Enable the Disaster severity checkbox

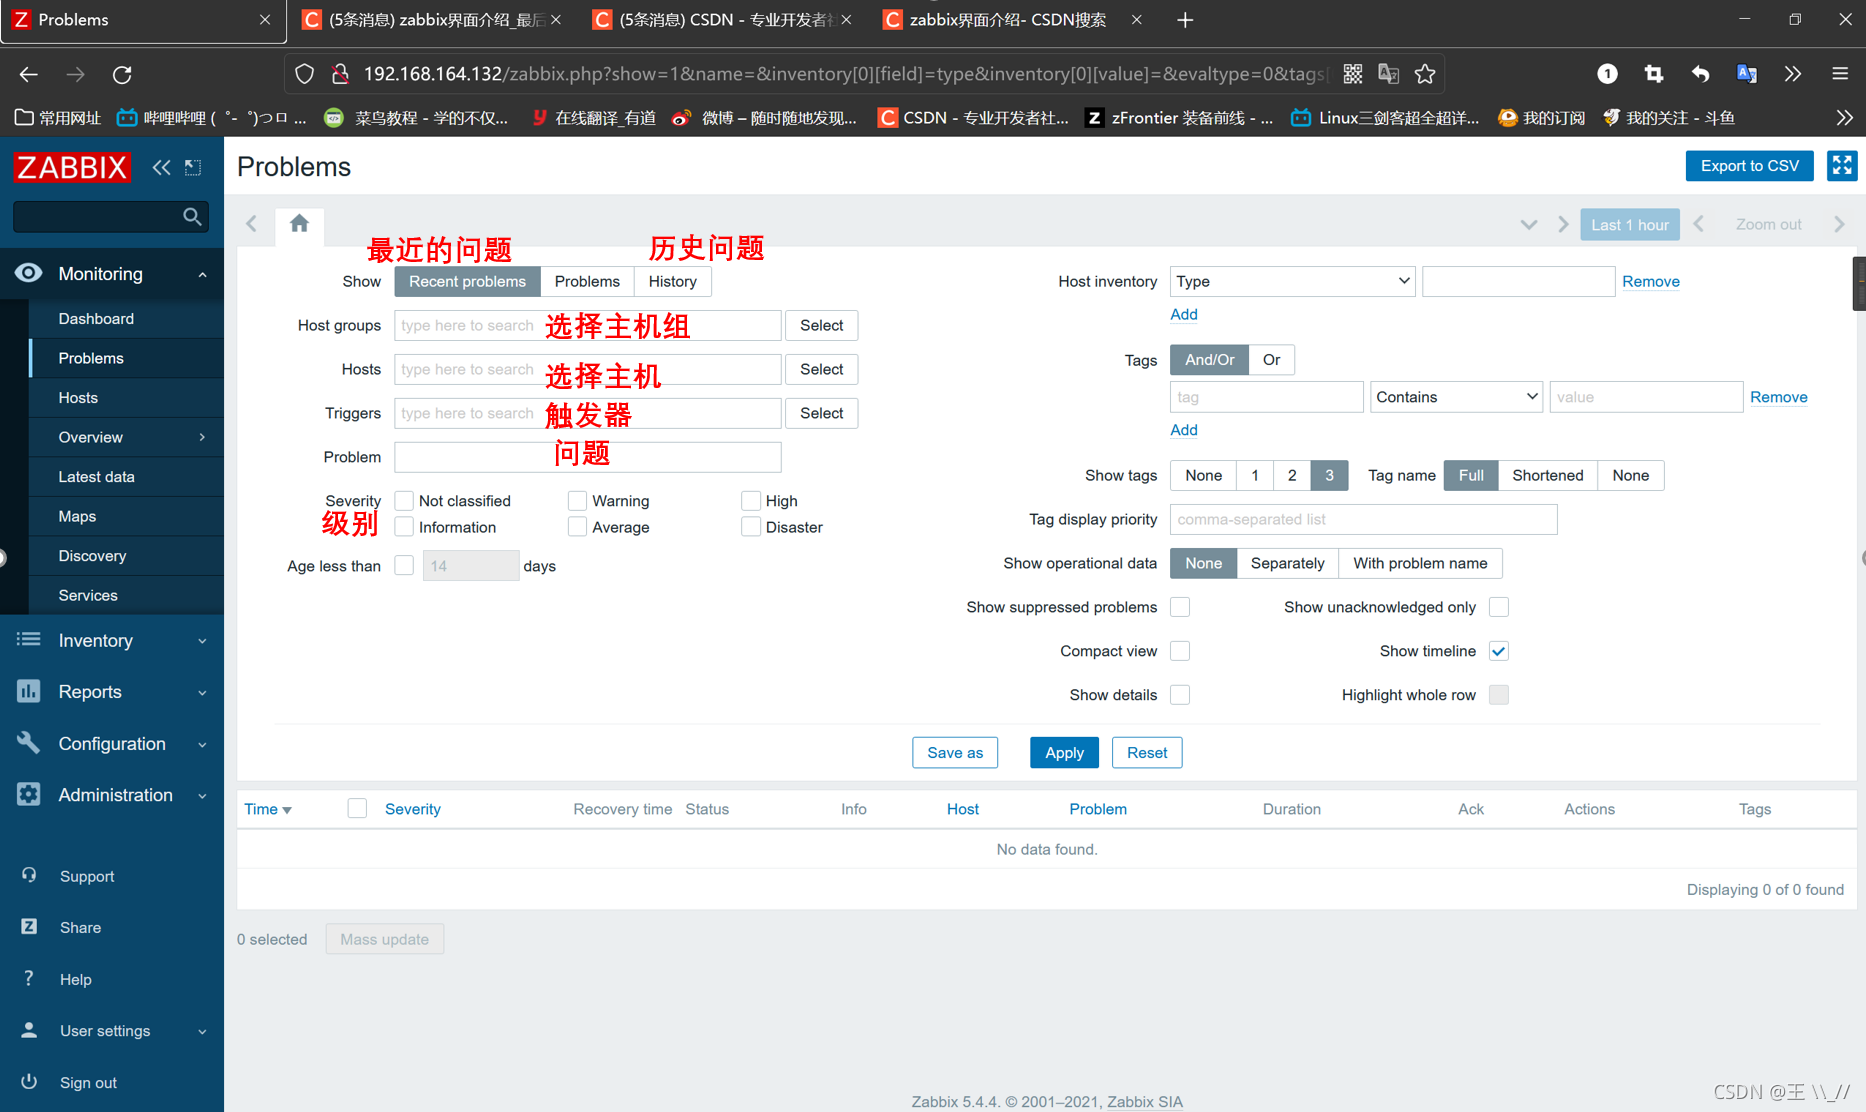tap(751, 527)
